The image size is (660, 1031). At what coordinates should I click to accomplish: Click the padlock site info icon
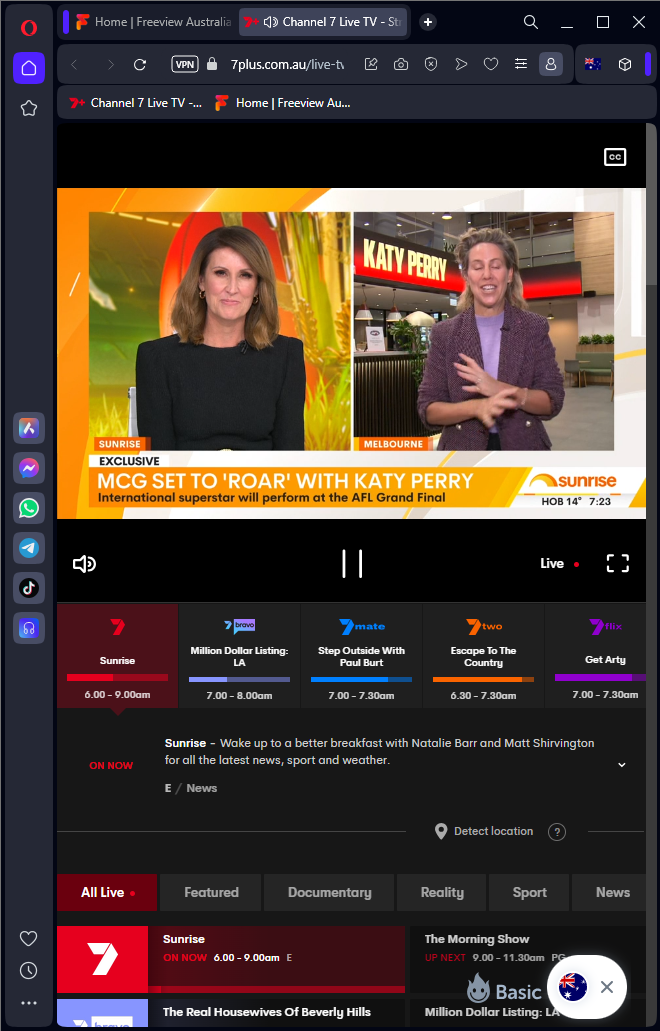click(x=212, y=64)
